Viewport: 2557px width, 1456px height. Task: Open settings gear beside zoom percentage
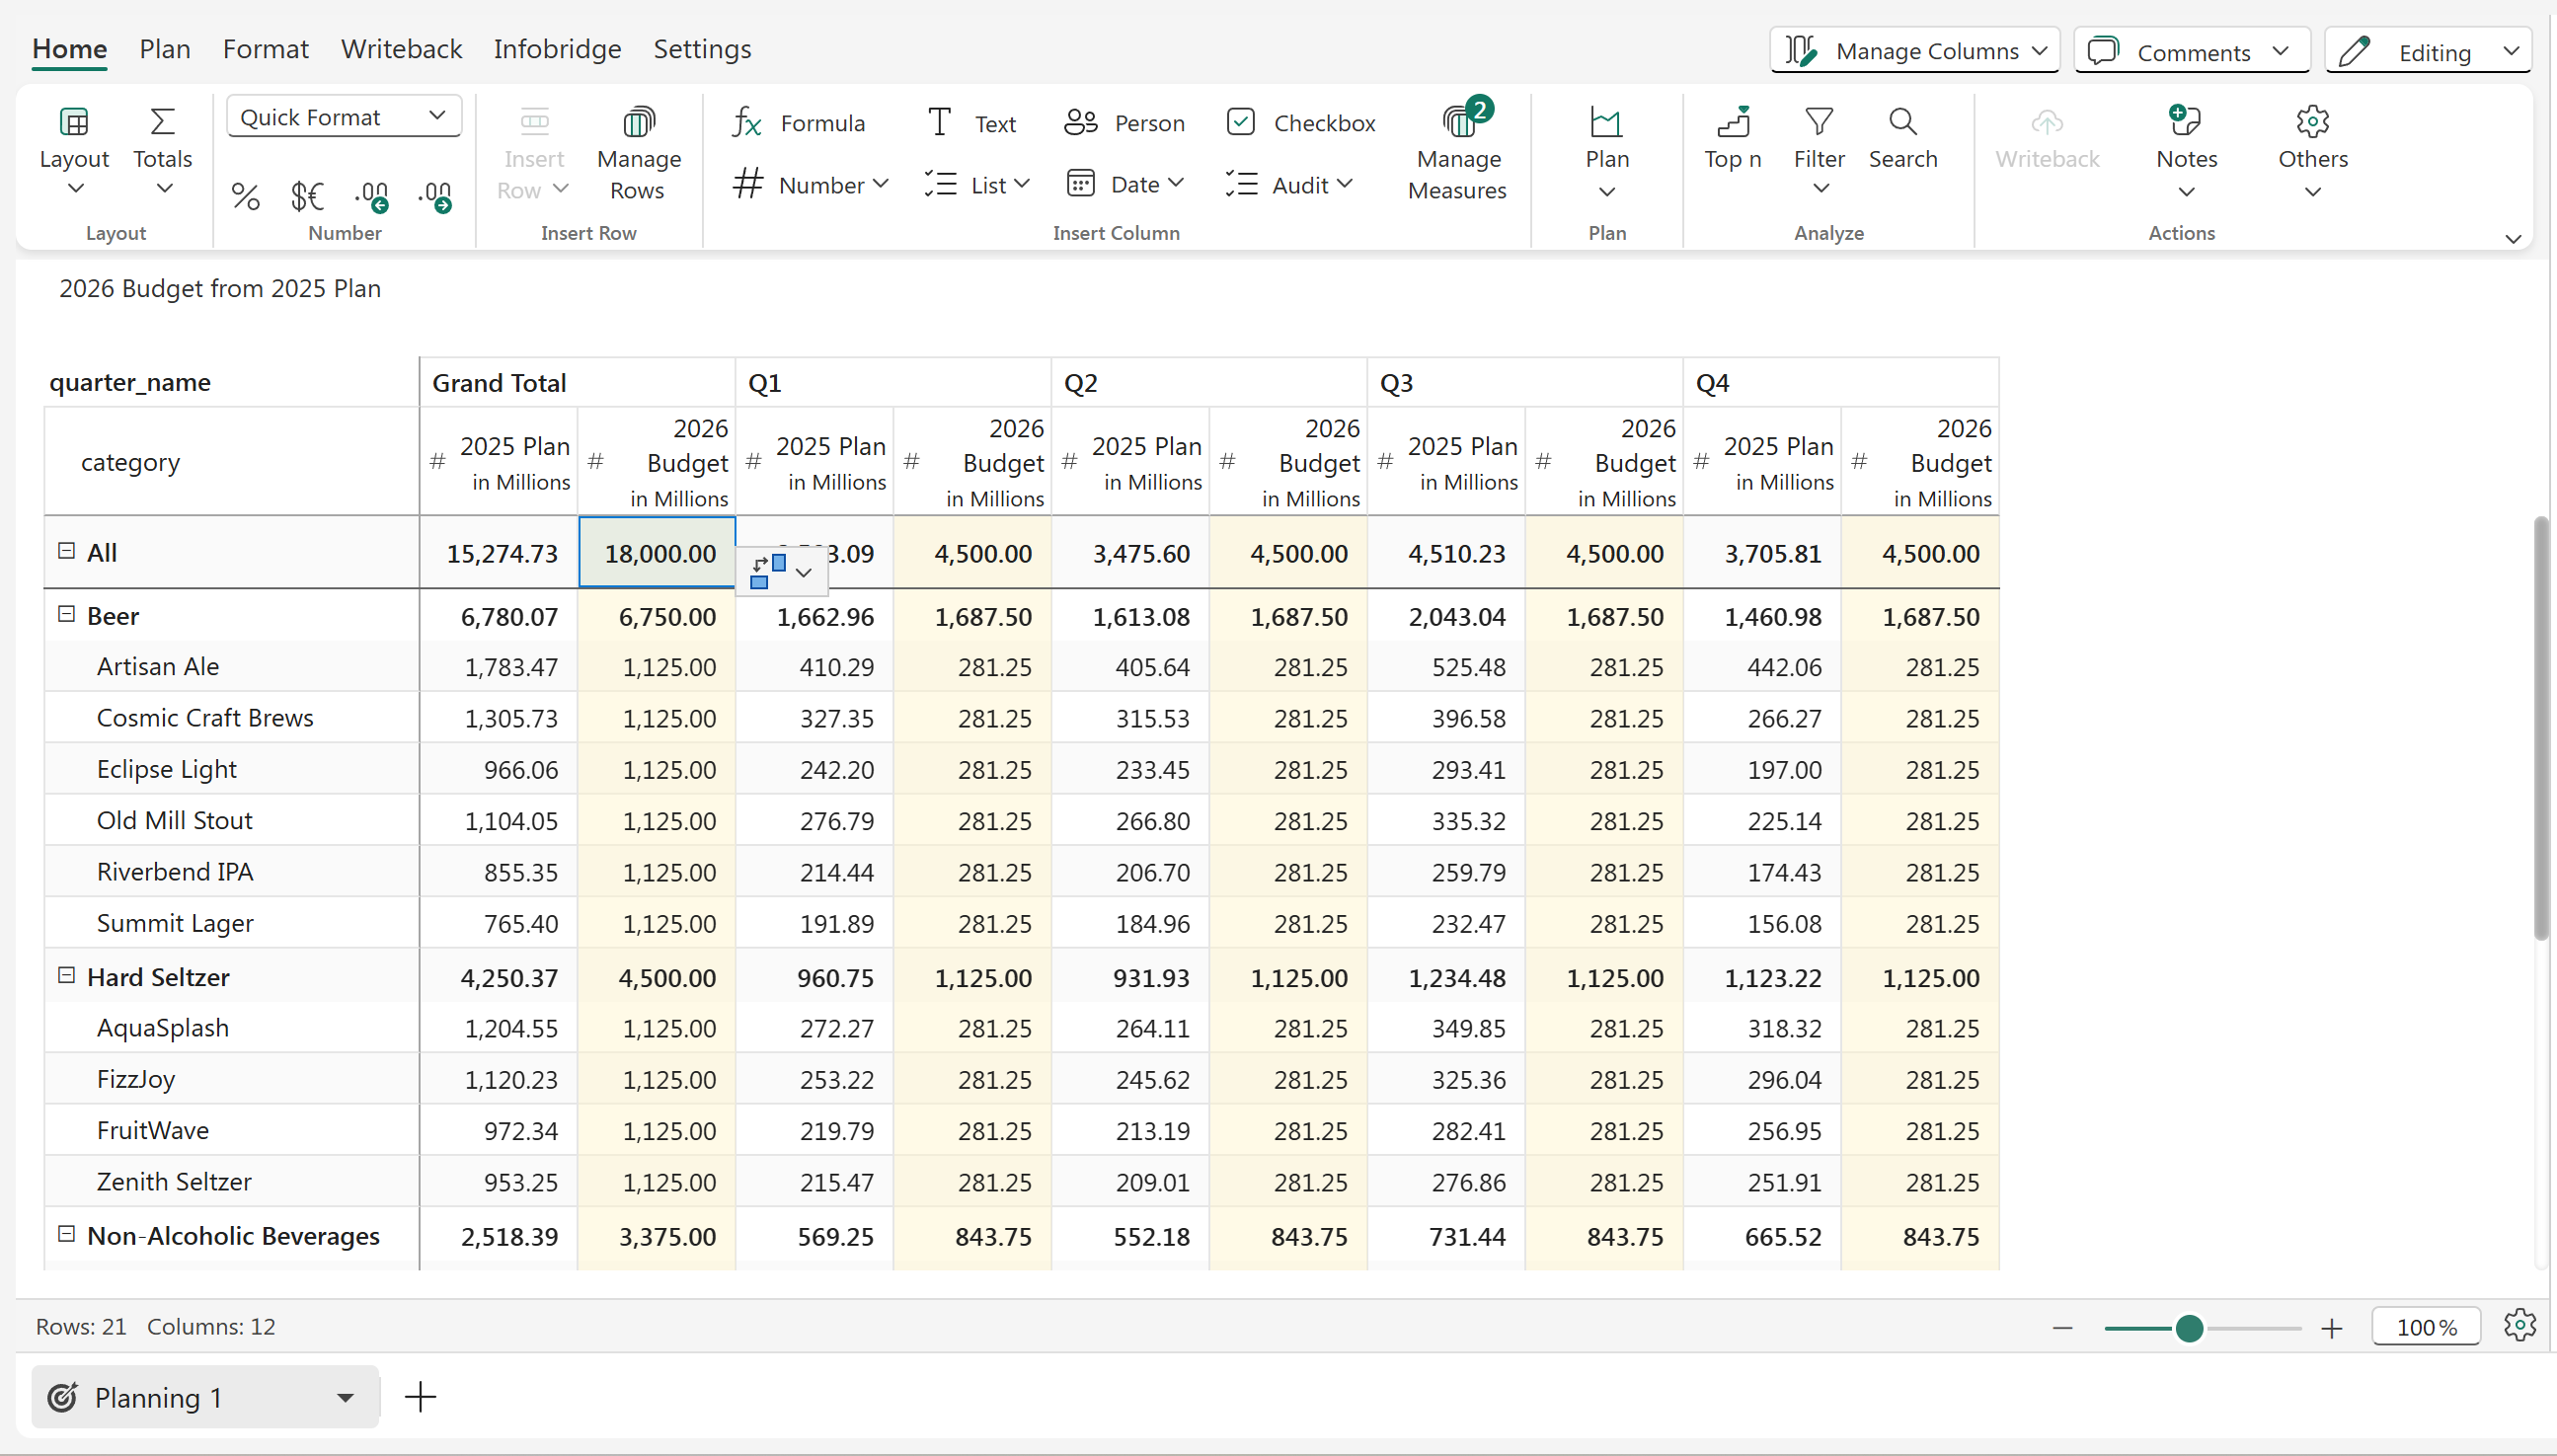point(2519,1325)
